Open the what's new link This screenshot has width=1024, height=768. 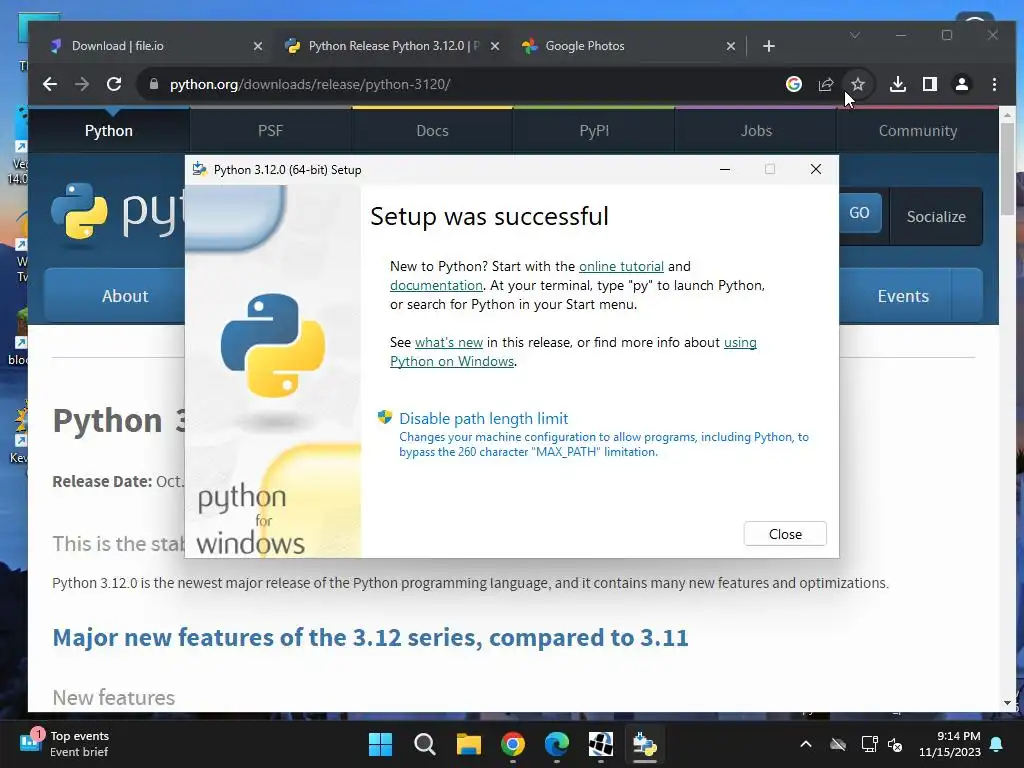[449, 342]
